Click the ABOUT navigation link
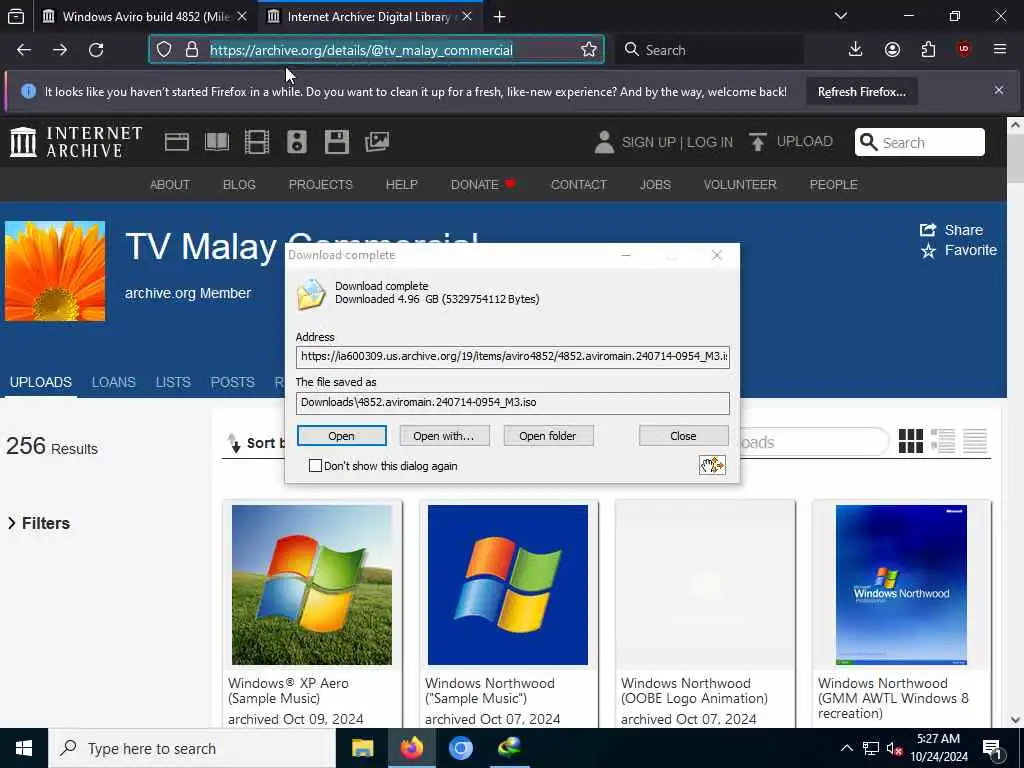 pos(170,185)
